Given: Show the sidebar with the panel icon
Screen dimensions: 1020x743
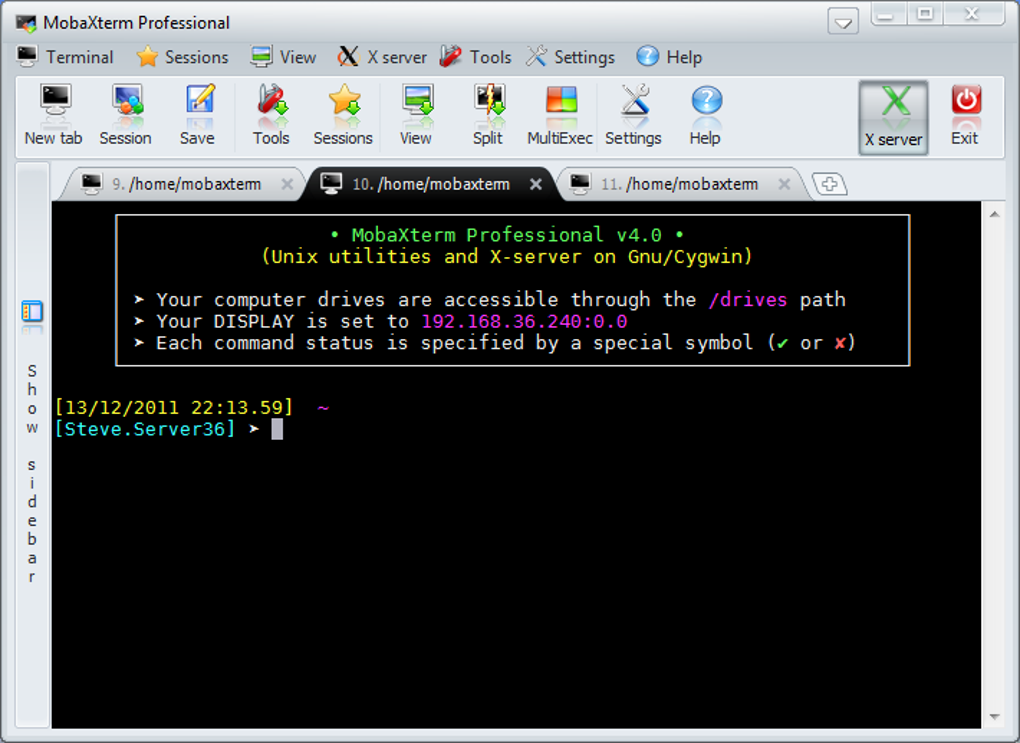Looking at the screenshot, I should (32, 312).
